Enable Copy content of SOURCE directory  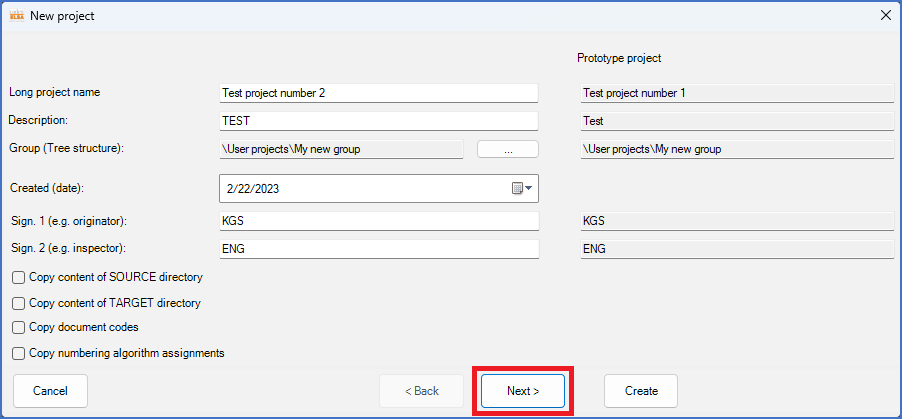pos(18,277)
